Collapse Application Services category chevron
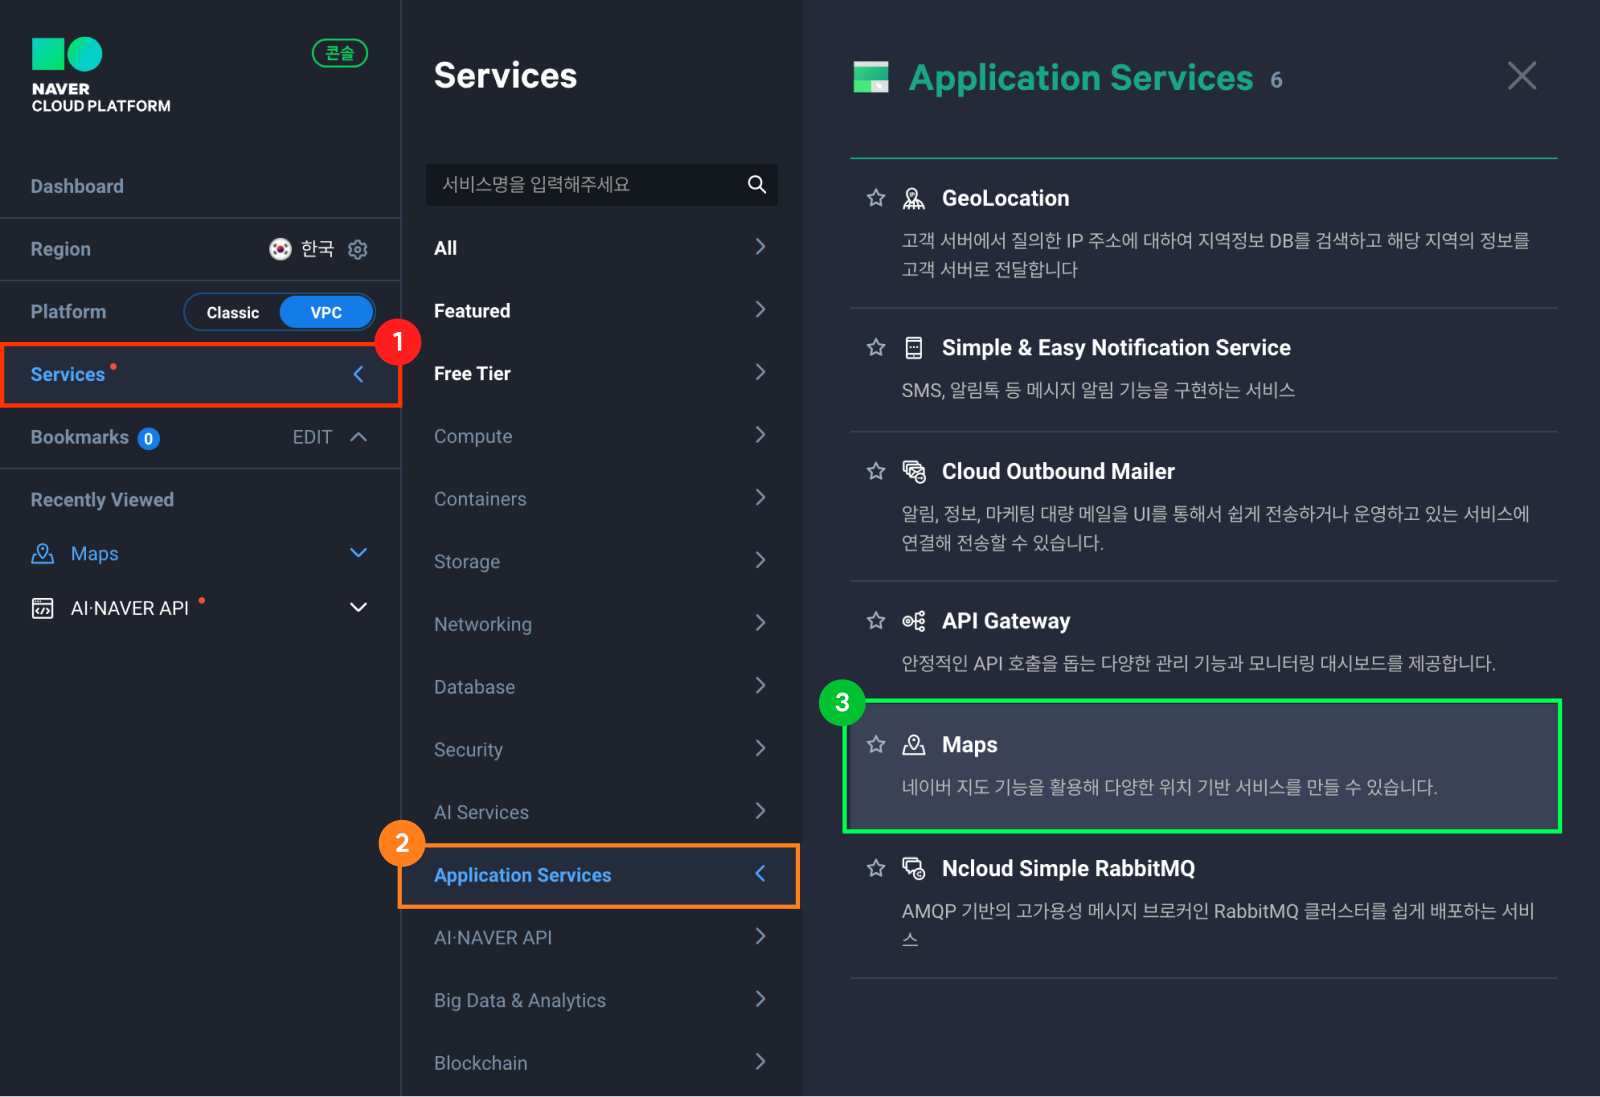 click(x=760, y=874)
